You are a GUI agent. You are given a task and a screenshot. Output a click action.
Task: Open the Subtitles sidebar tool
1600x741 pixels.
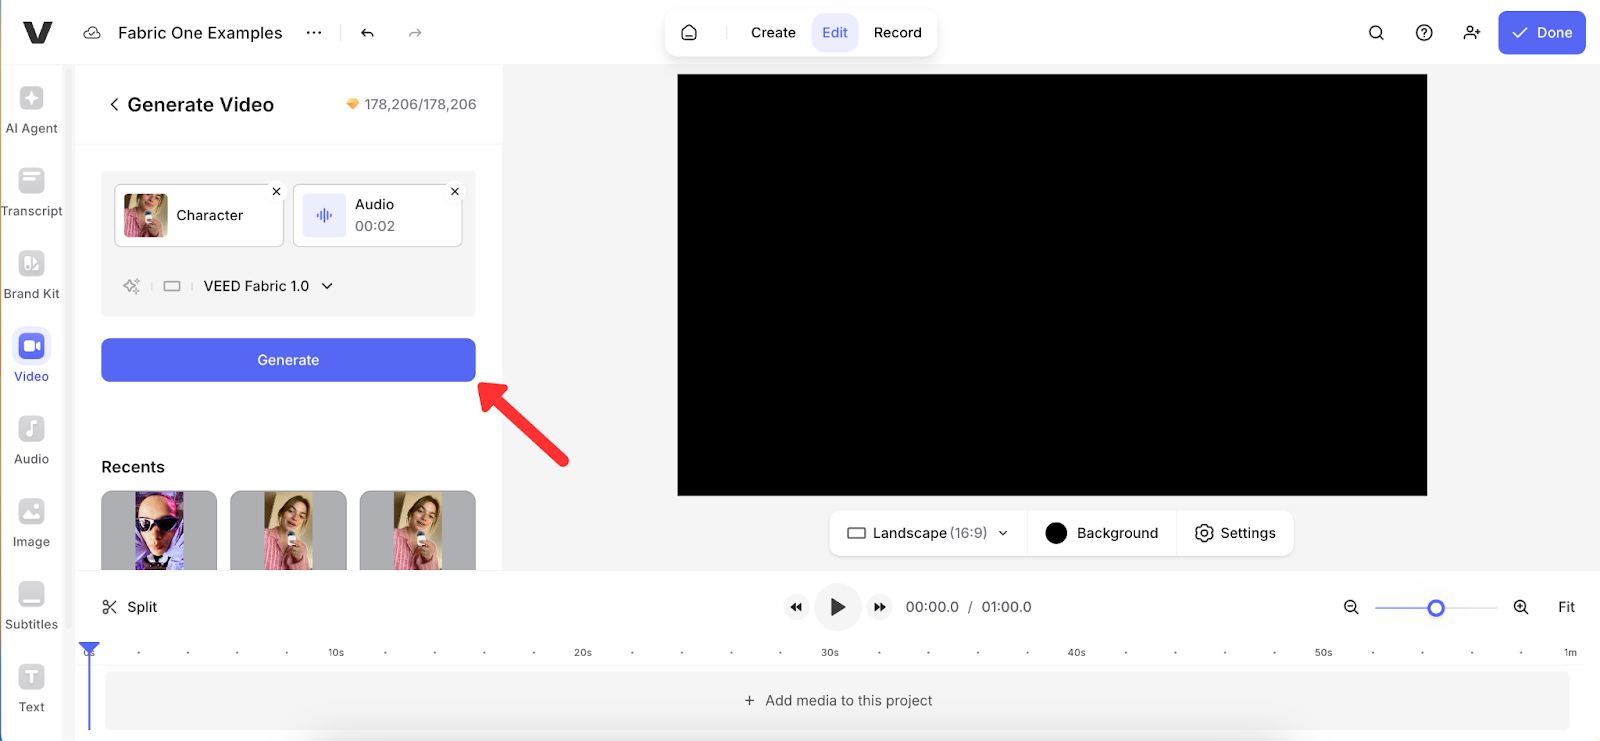tap(31, 606)
